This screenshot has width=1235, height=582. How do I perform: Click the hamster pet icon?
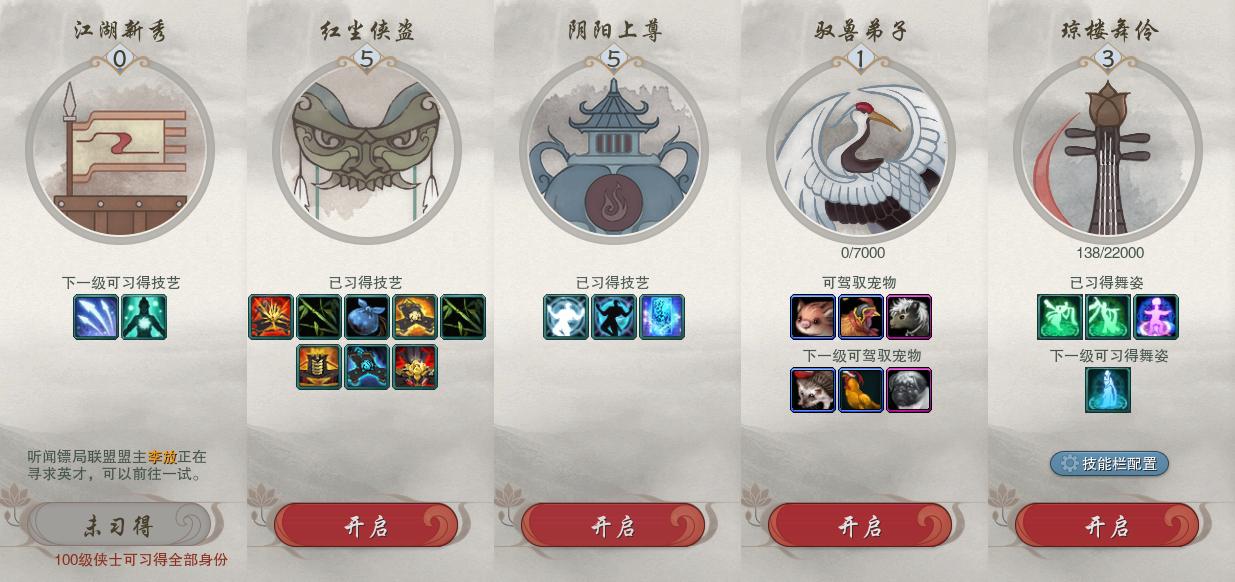point(813,317)
